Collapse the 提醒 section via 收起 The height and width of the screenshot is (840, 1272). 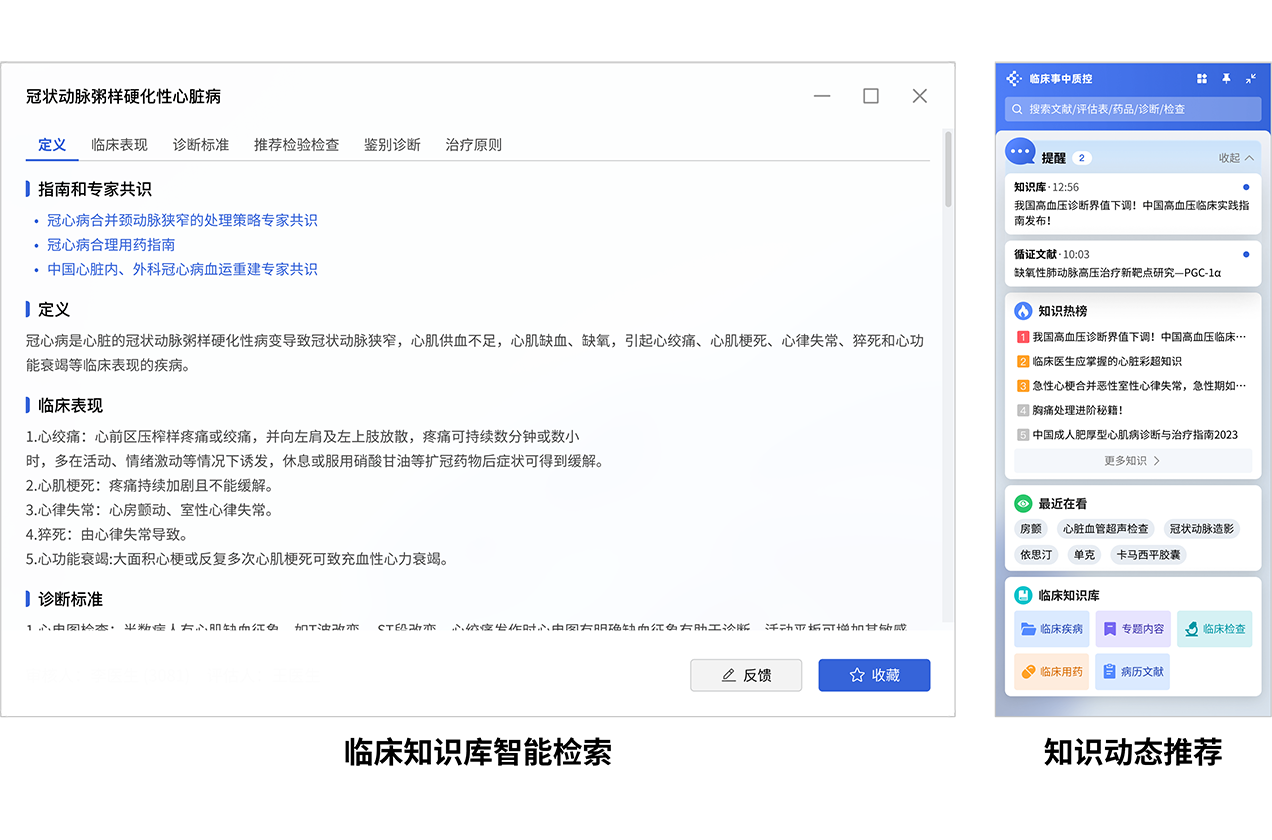tap(1235, 158)
